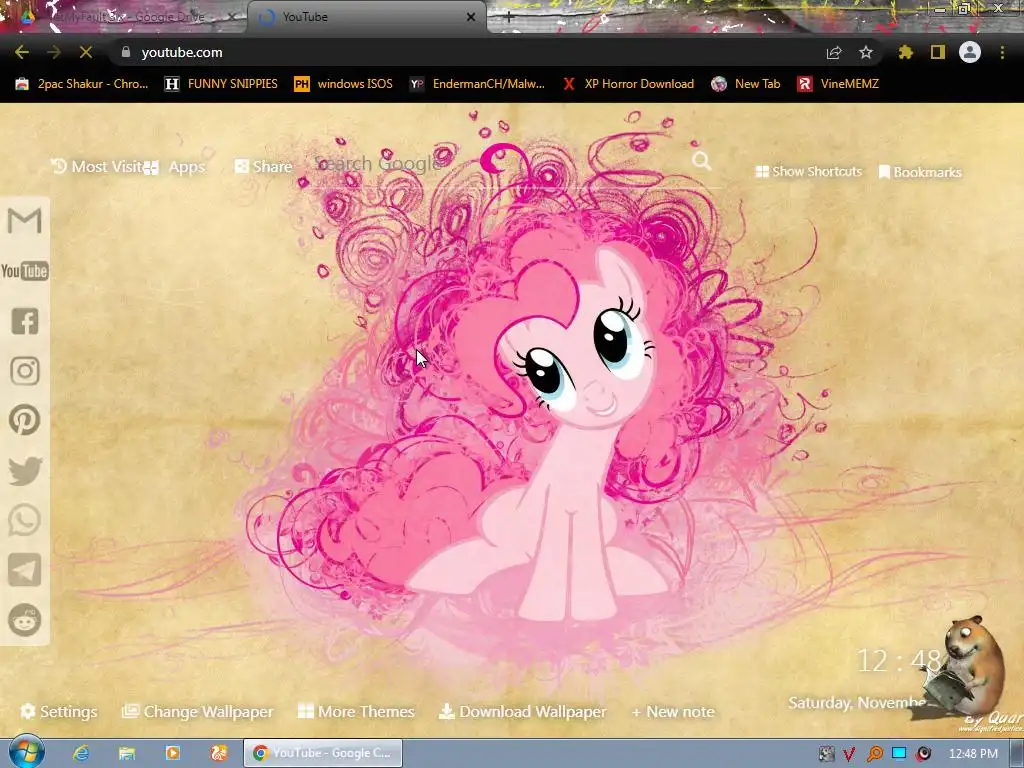The height and width of the screenshot is (768, 1024).
Task: Select the YouTube browser tab
Action: click(x=366, y=17)
